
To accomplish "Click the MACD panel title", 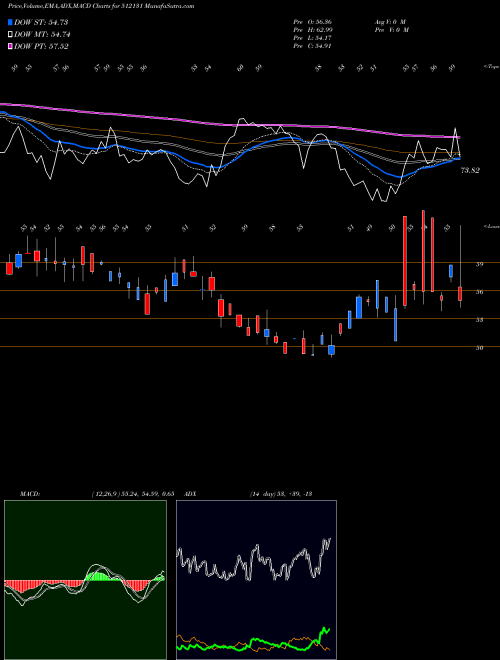I will (29, 494).
